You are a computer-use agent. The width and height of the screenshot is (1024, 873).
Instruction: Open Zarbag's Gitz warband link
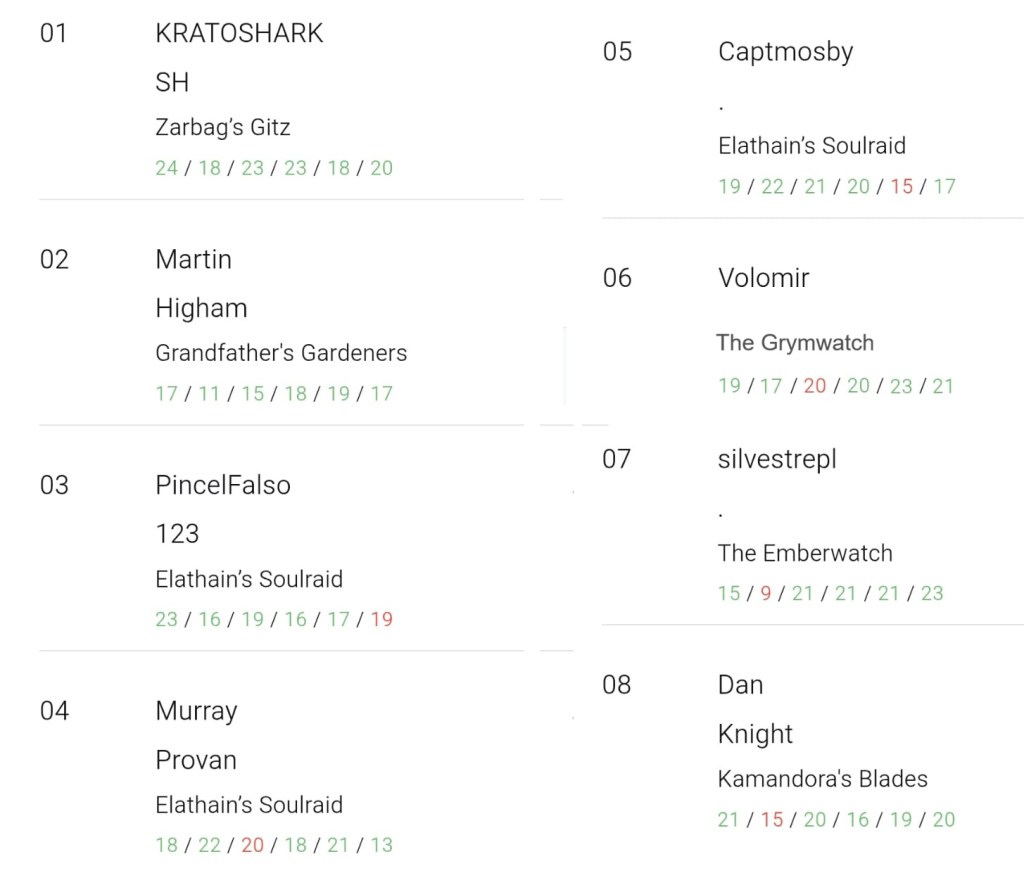tap(223, 127)
